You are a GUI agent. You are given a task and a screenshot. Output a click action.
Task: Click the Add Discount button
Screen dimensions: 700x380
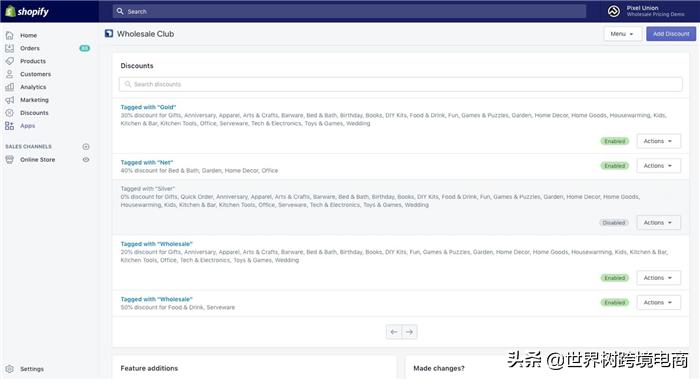coord(671,34)
